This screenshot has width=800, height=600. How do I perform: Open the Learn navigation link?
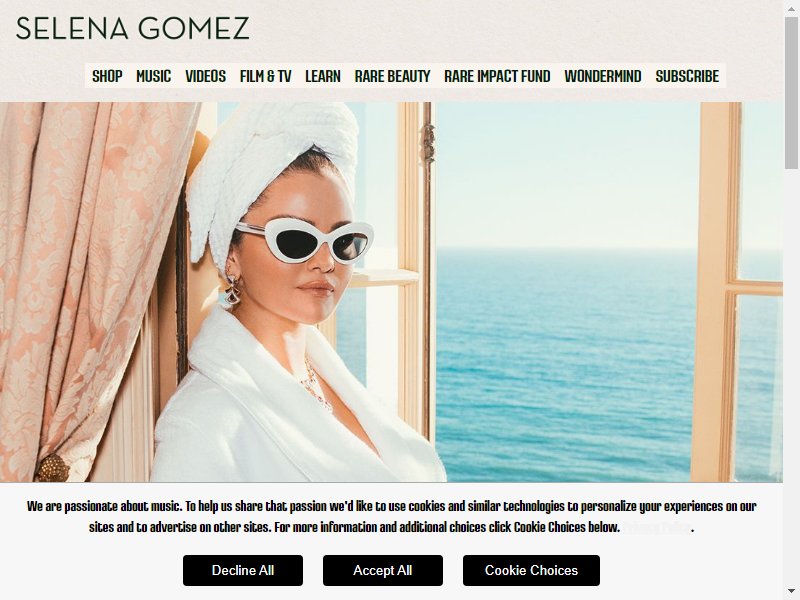pos(323,77)
